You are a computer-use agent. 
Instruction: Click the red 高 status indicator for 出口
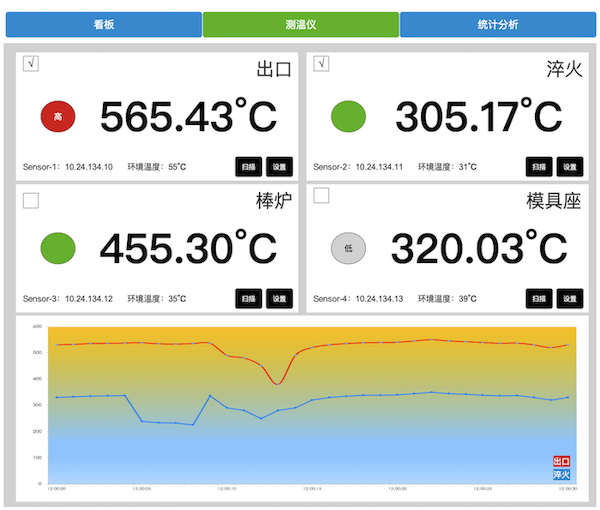(x=58, y=117)
